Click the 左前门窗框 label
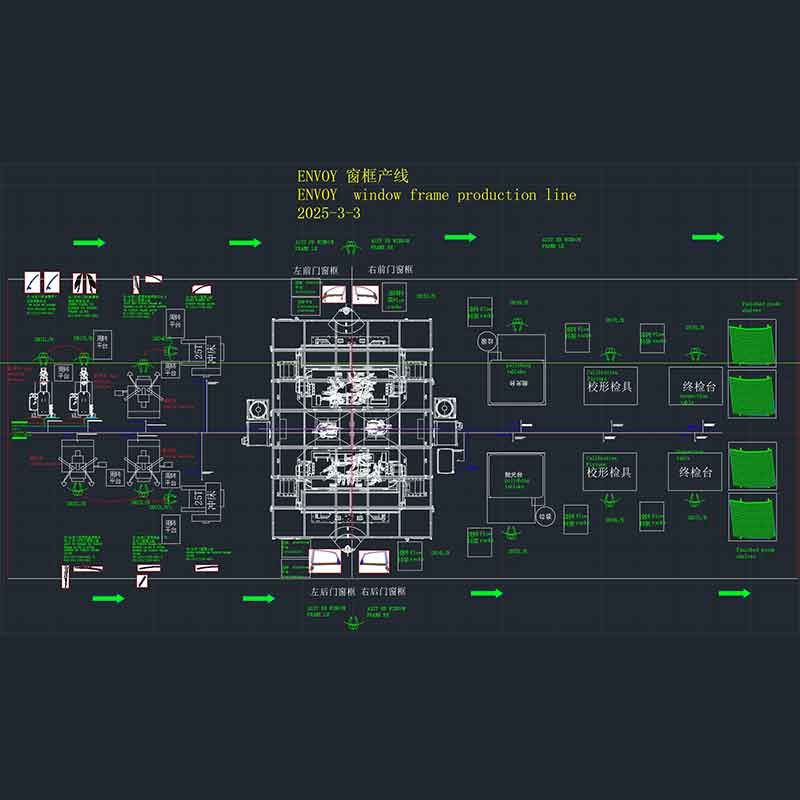The height and width of the screenshot is (800, 800). point(316,270)
